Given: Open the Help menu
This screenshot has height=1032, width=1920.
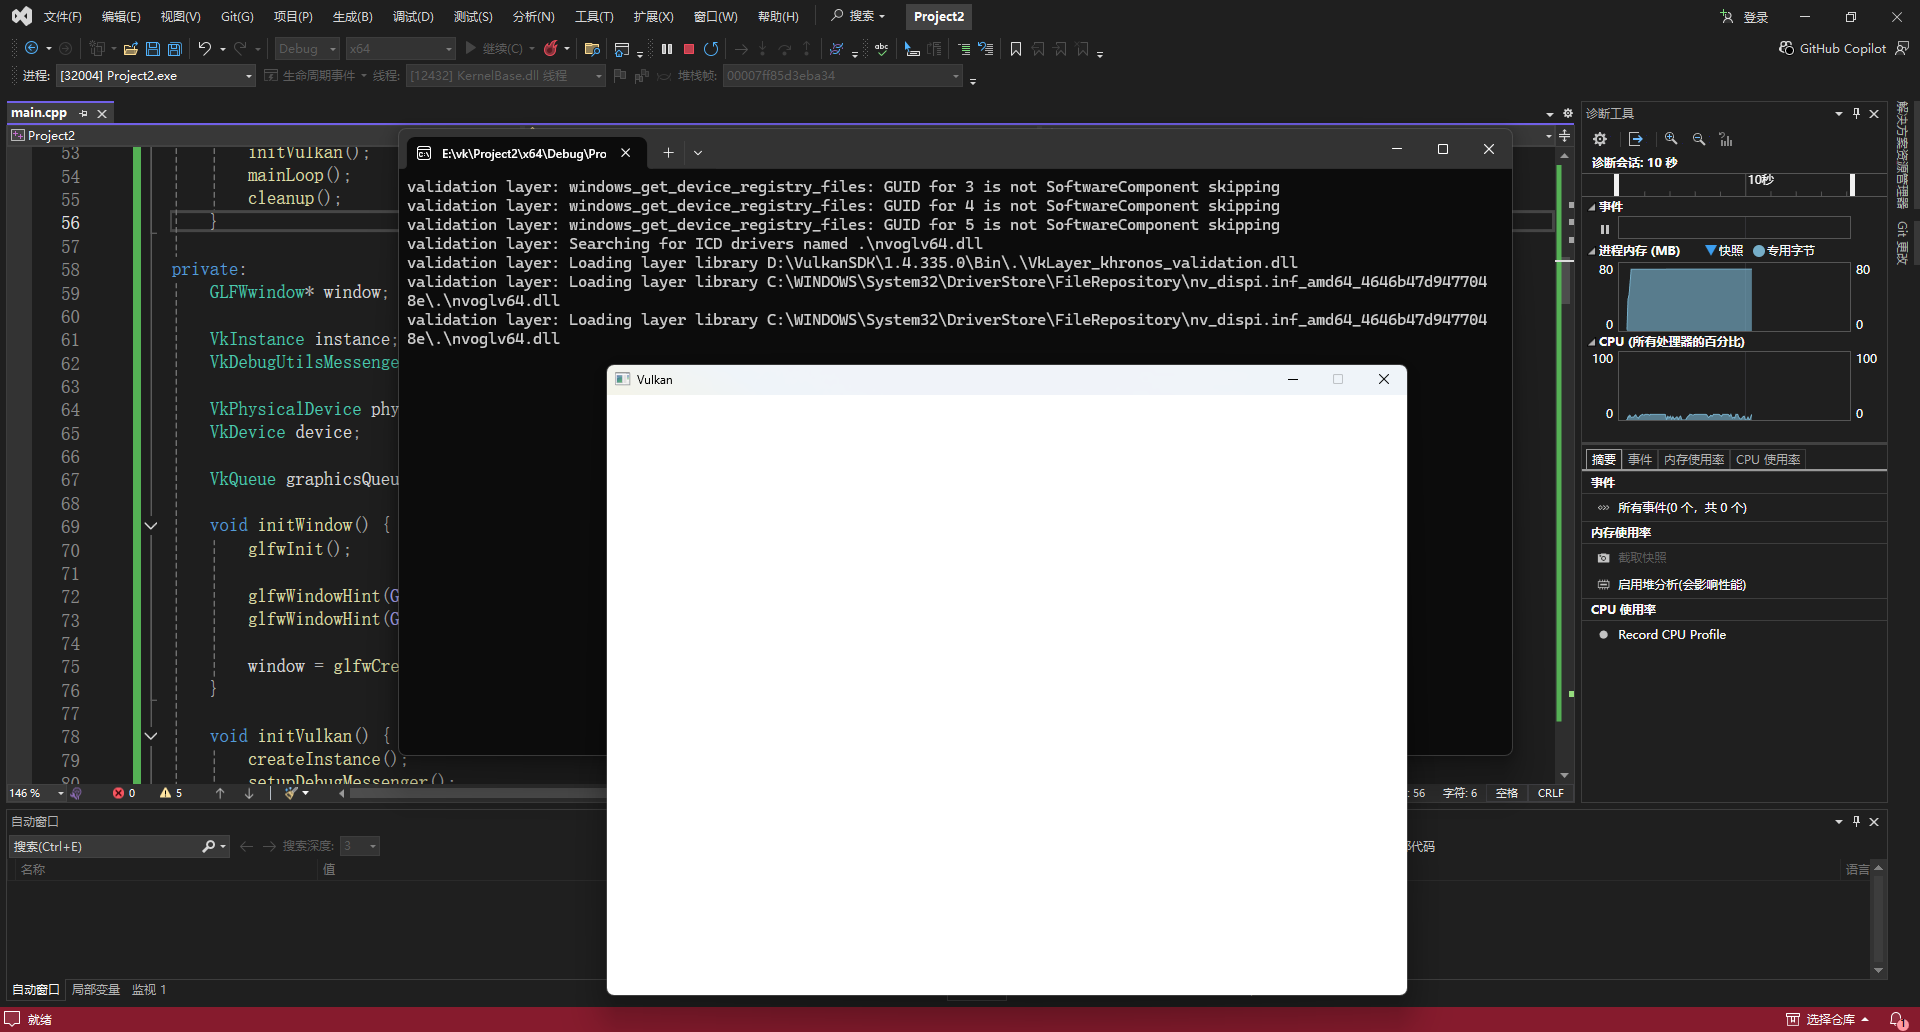Looking at the screenshot, I should tap(778, 16).
